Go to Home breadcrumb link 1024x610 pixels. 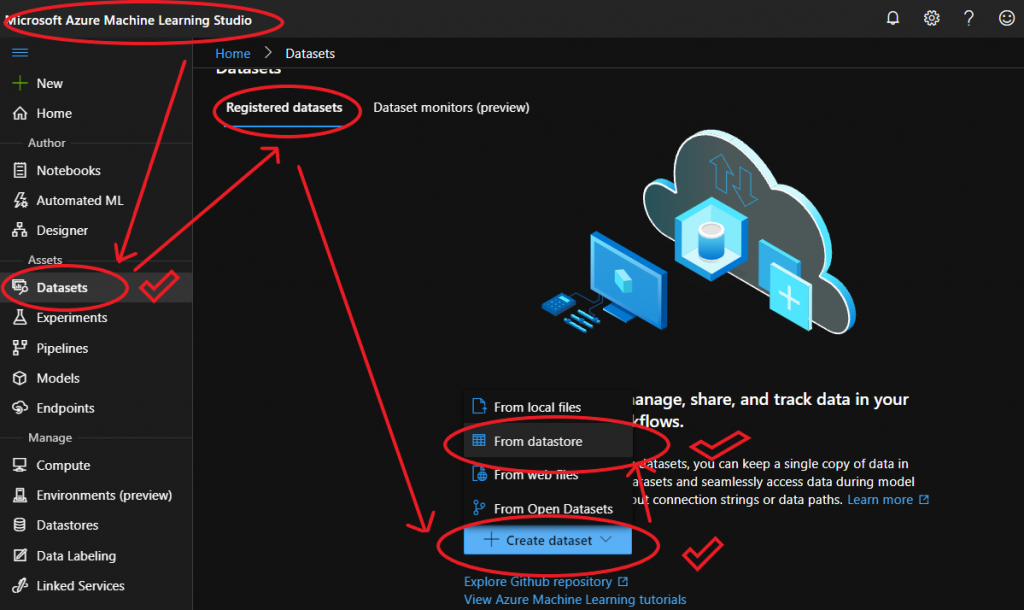tap(232, 54)
